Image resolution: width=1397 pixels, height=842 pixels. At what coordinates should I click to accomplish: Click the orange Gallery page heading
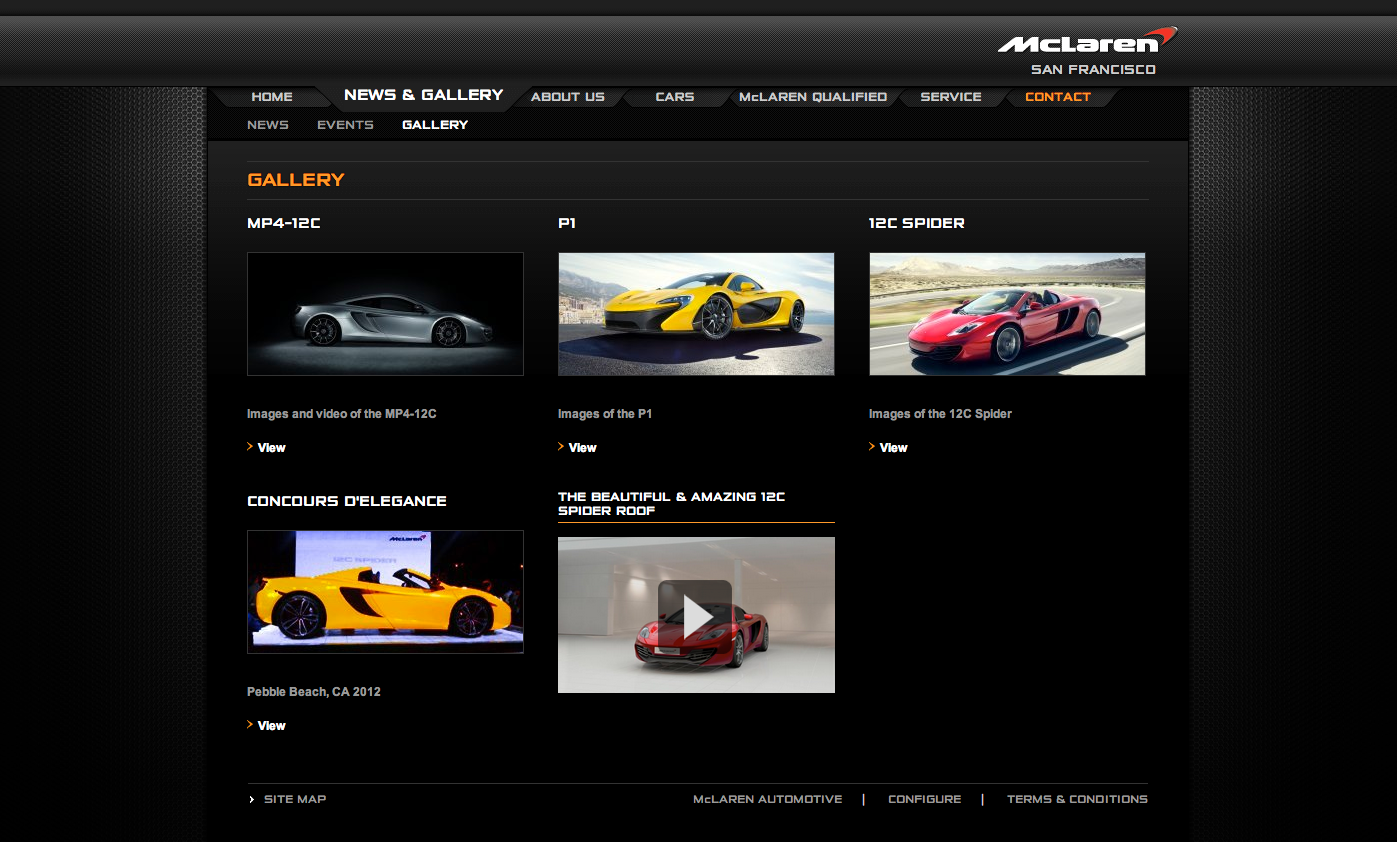[296, 180]
